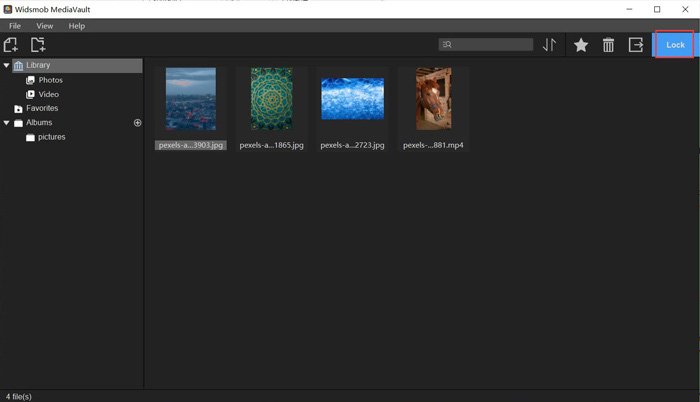Select Albums in the sidebar

coord(39,122)
